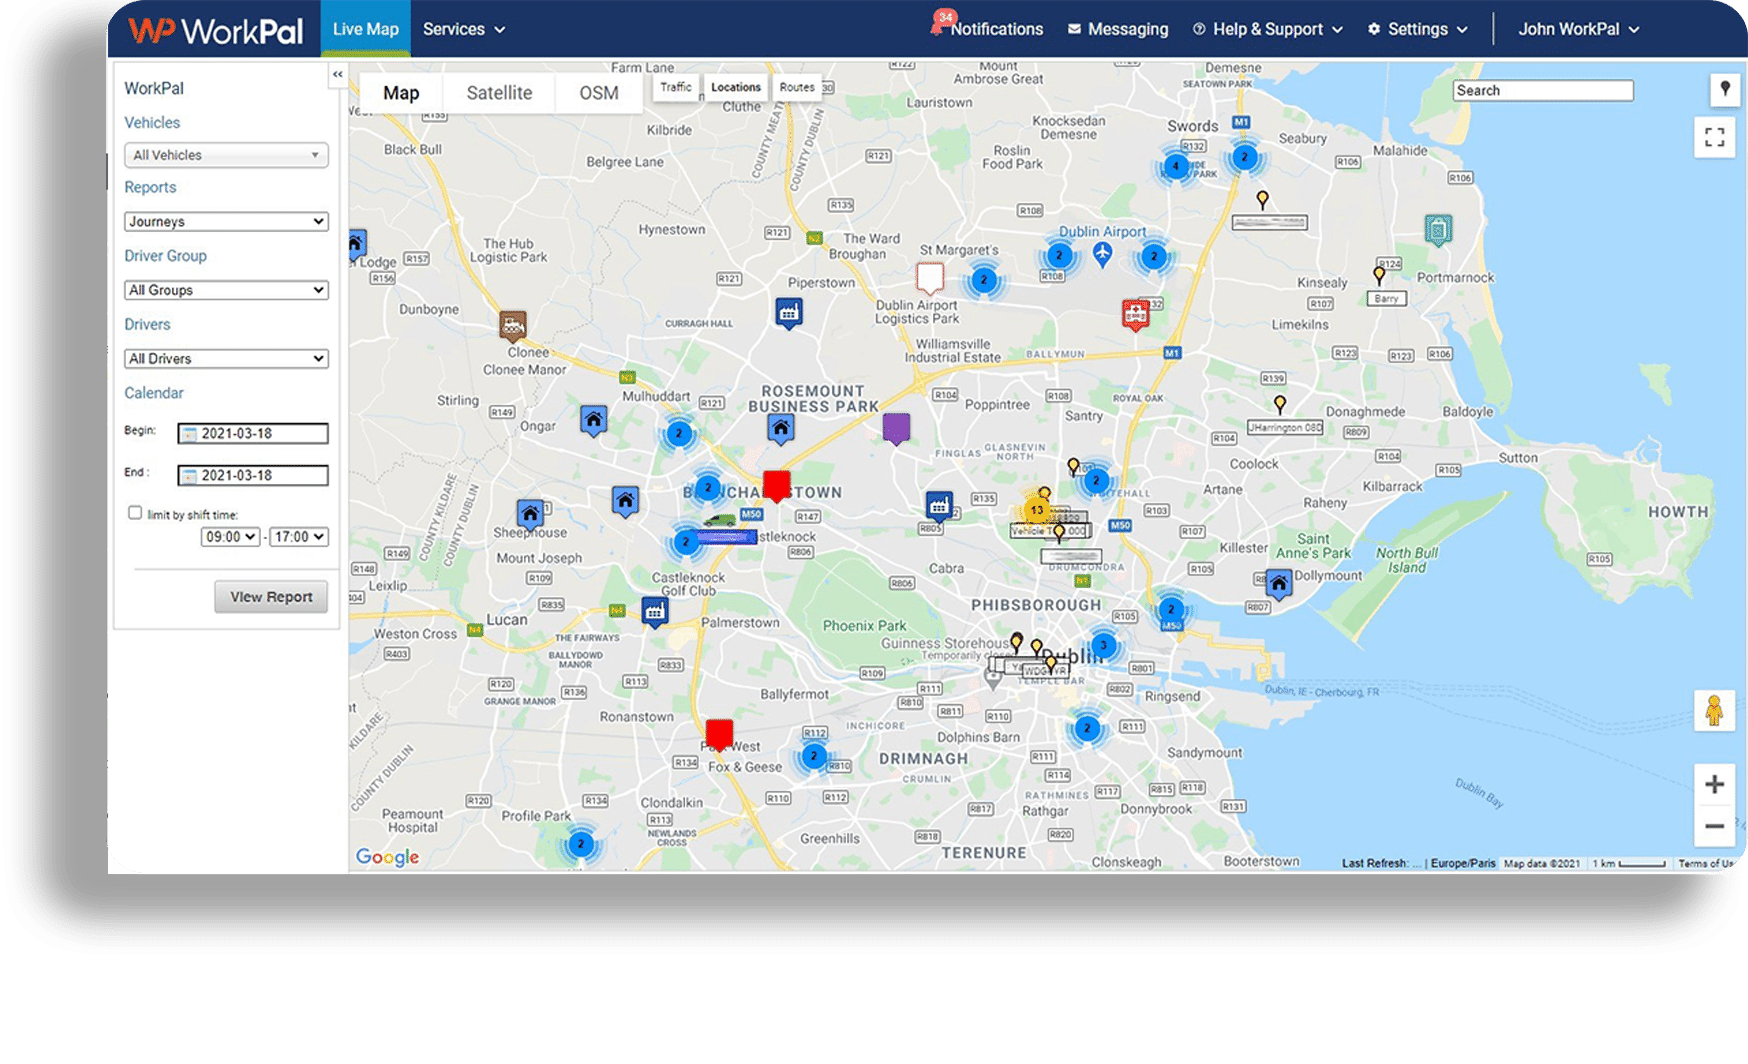The width and height of the screenshot is (1748, 1064).
Task: Zoom in on the map
Action: [1714, 784]
